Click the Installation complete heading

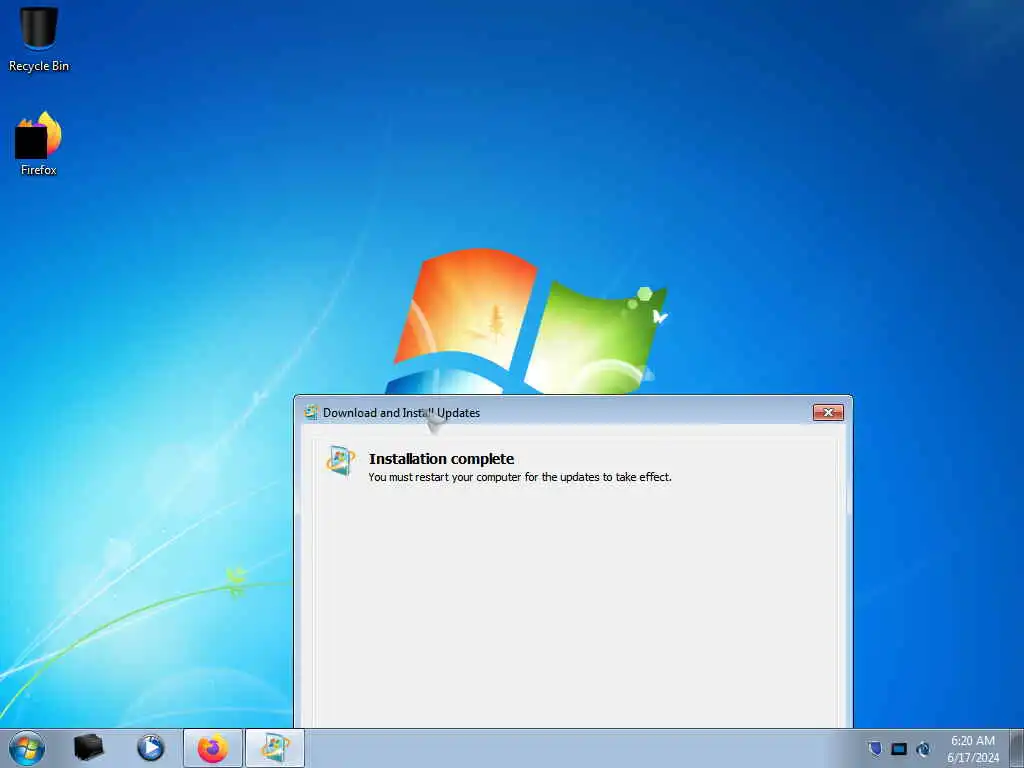[441, 458]
